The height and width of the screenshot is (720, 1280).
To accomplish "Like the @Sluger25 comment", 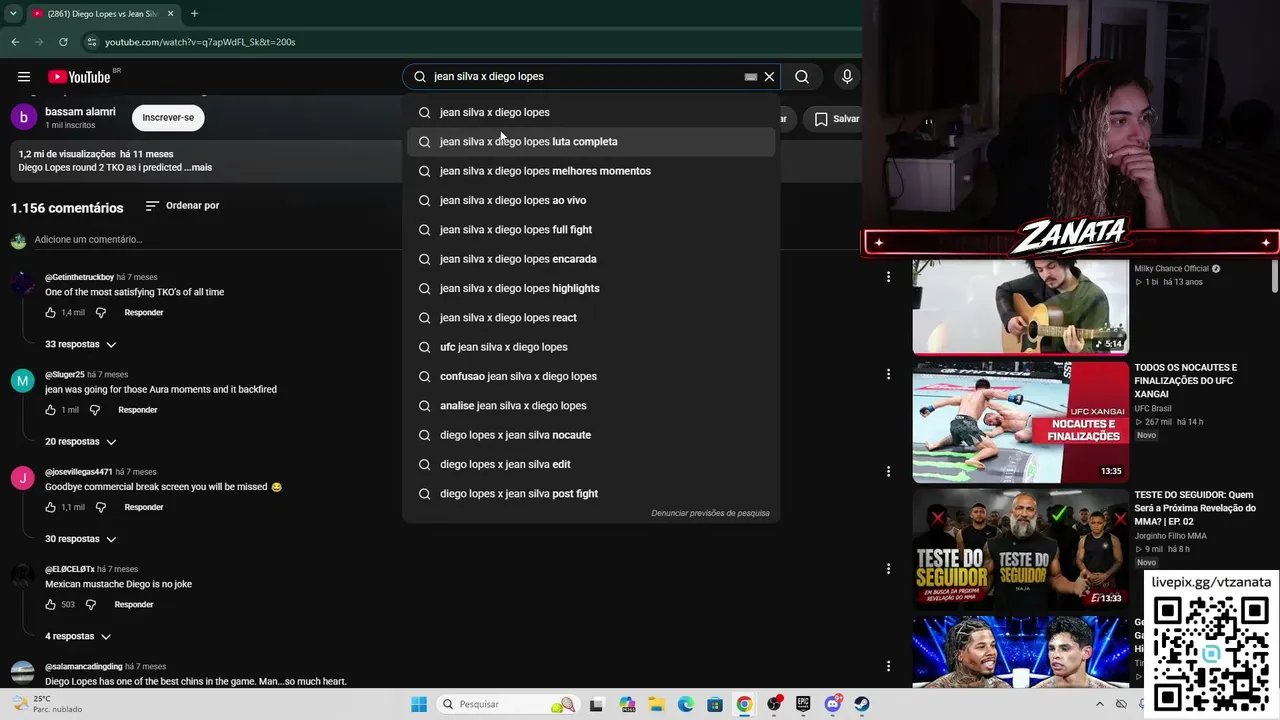I will (50, 410).
